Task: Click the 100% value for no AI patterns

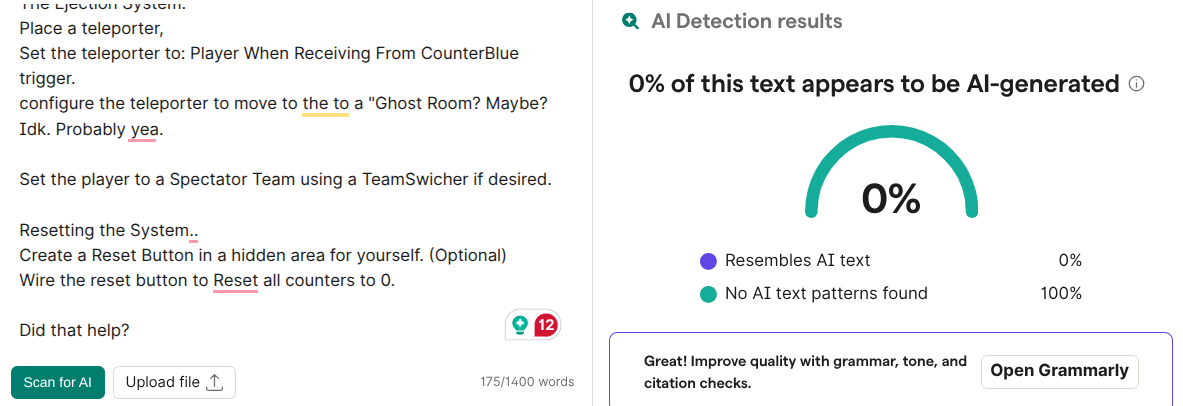Action: click(1060, 294)
